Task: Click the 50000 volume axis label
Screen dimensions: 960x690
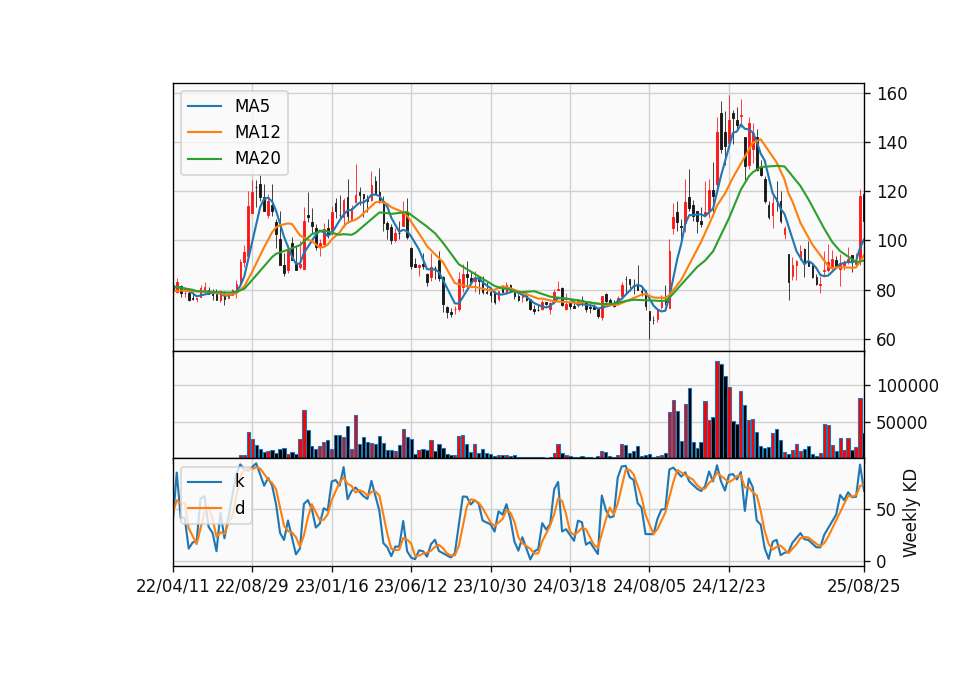Action: (902, 422)
